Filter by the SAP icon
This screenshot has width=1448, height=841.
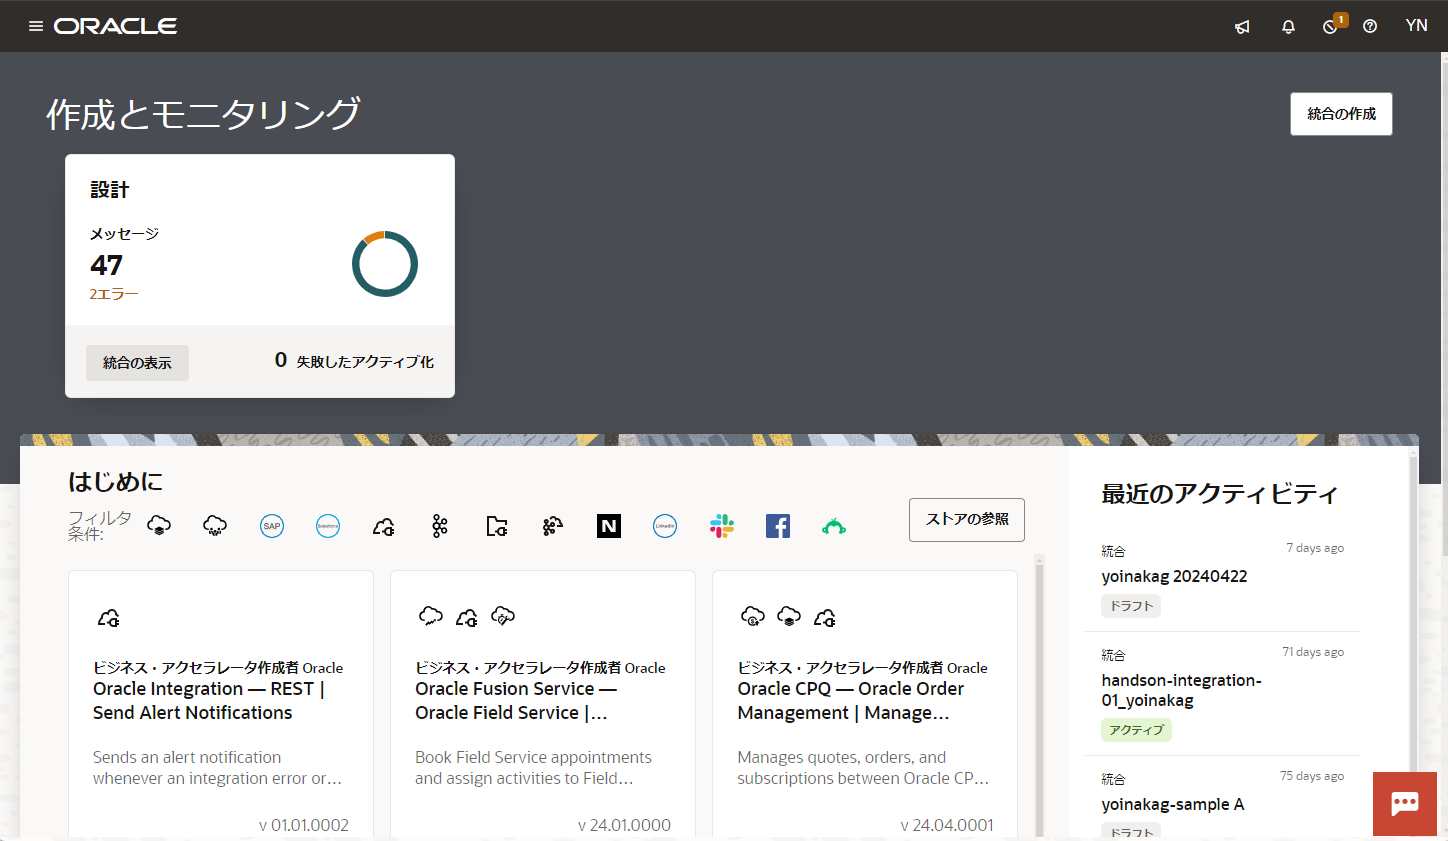[x=271, y=526]
